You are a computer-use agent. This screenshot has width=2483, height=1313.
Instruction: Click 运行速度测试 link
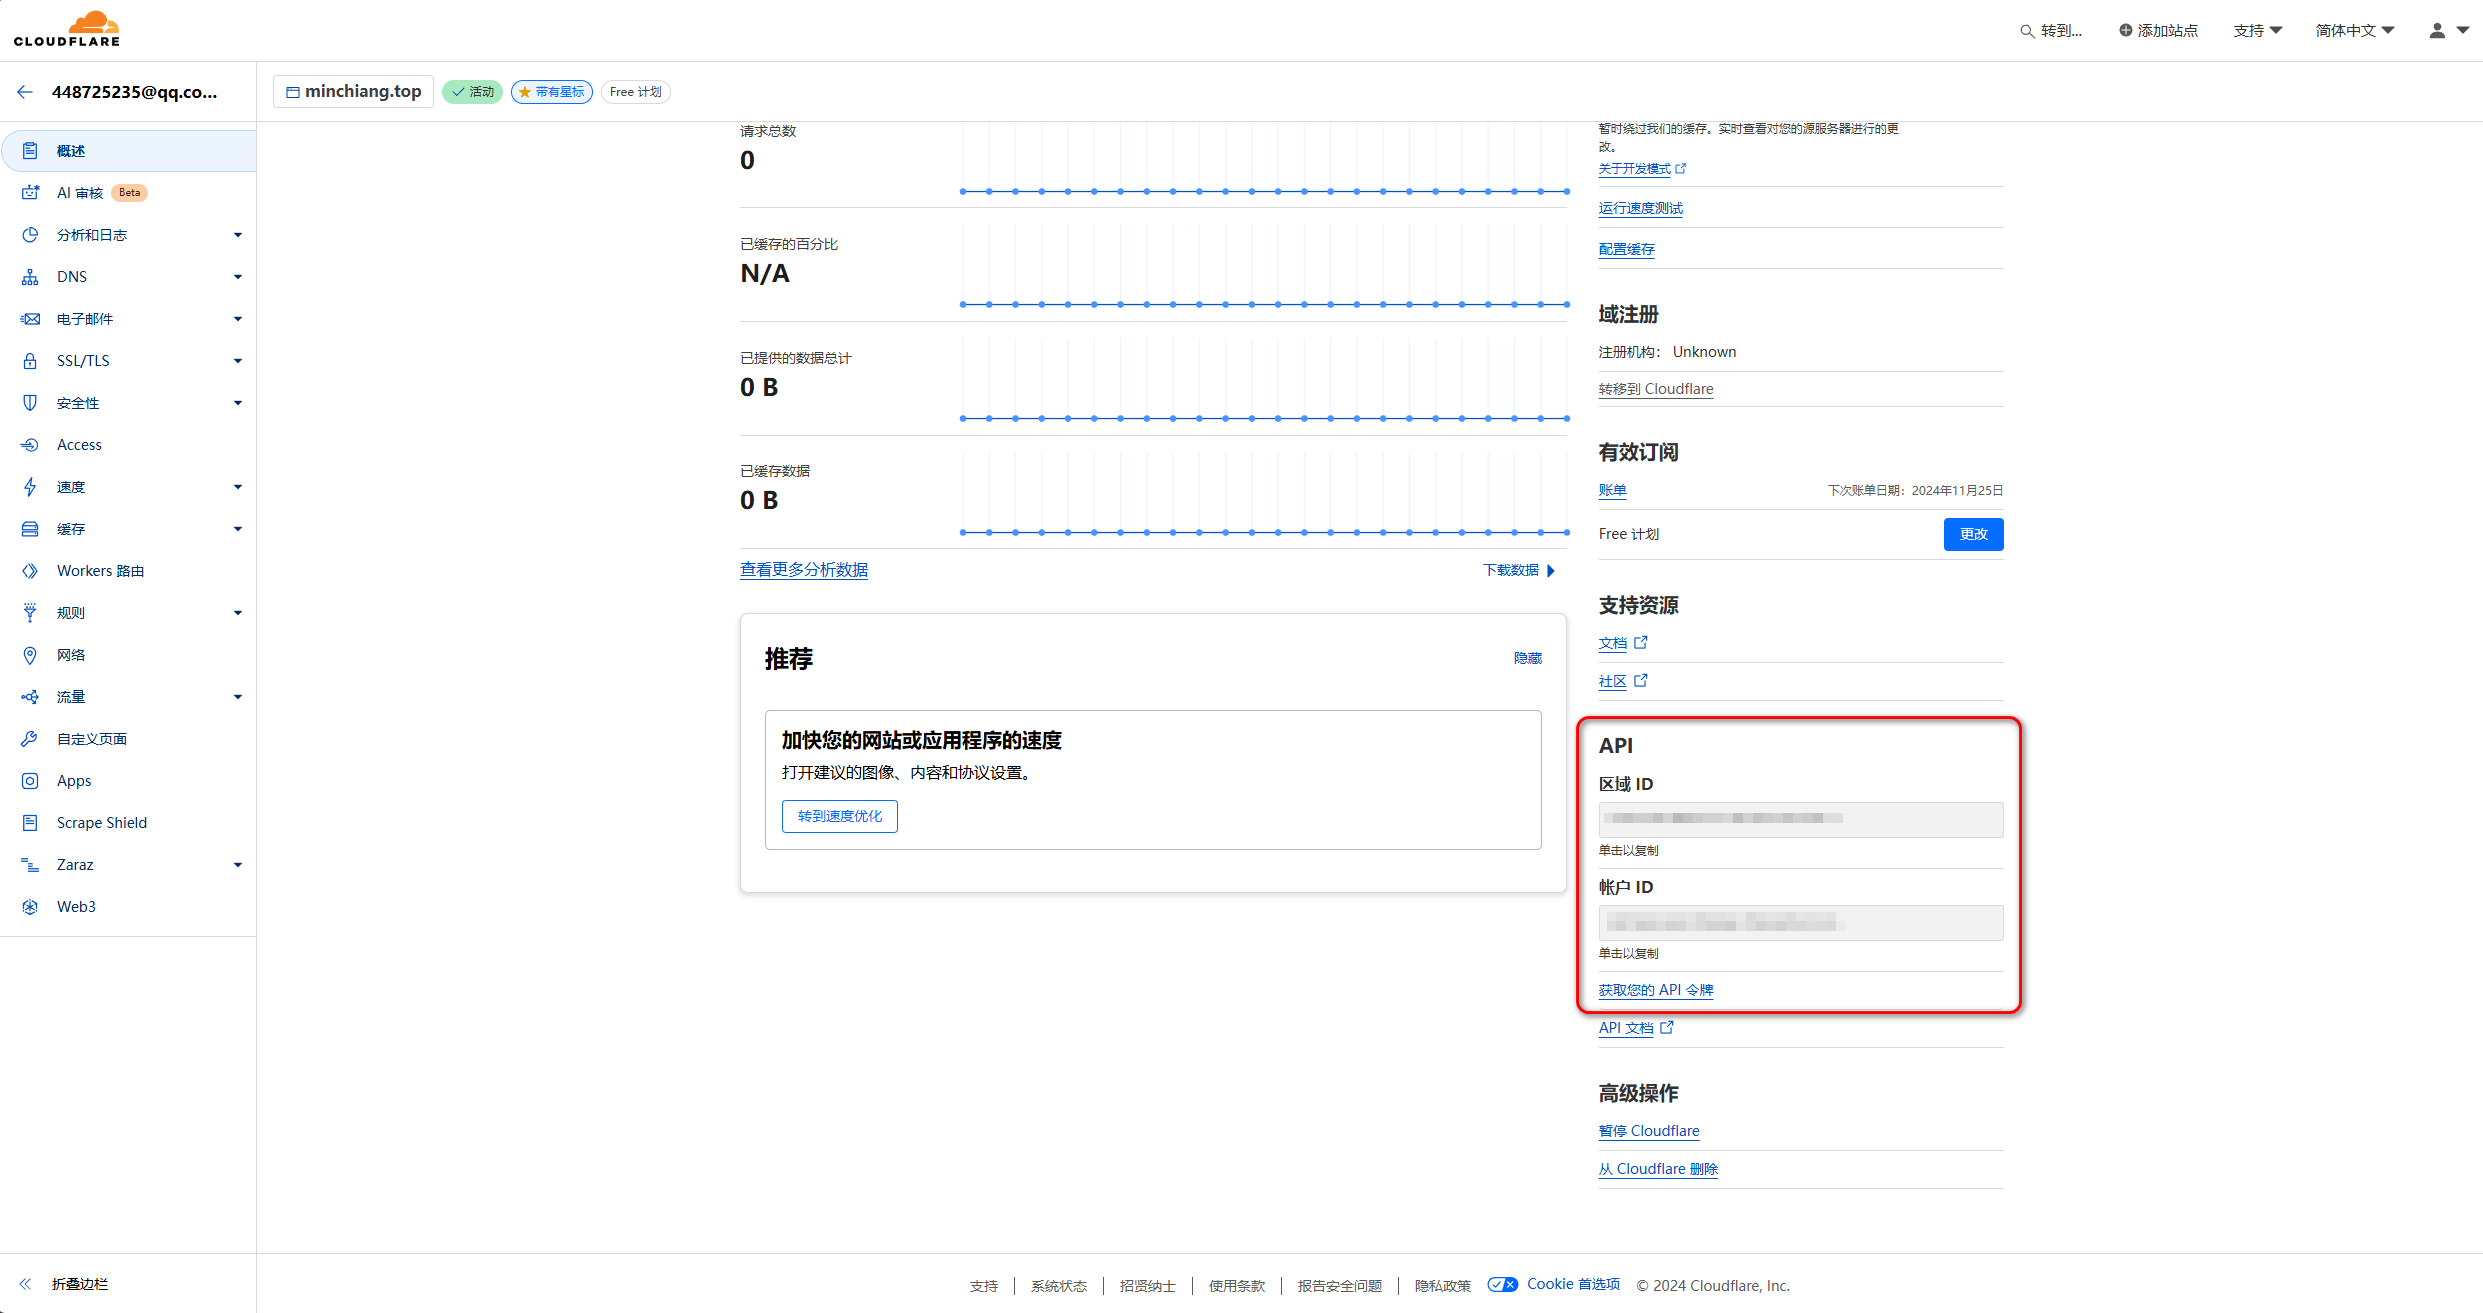tap(1640, 208)
